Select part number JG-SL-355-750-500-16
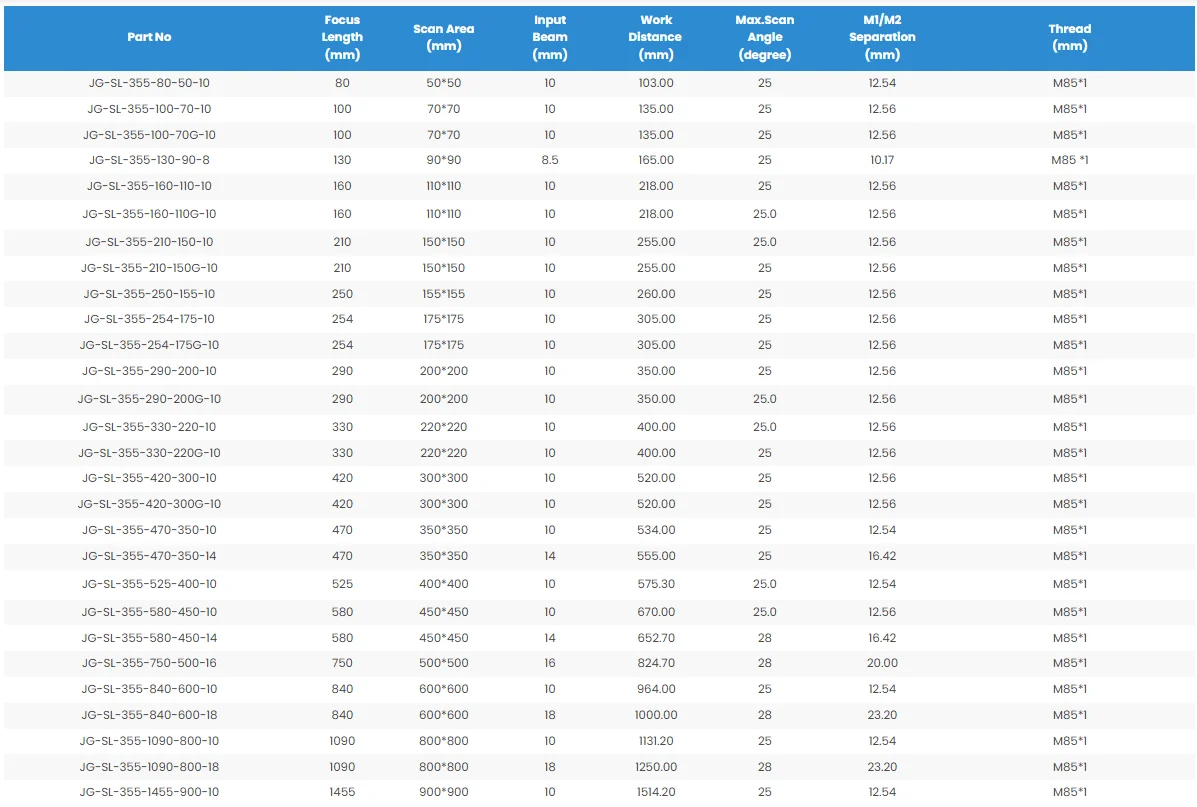1197x807 pixels. pos(149,663)
